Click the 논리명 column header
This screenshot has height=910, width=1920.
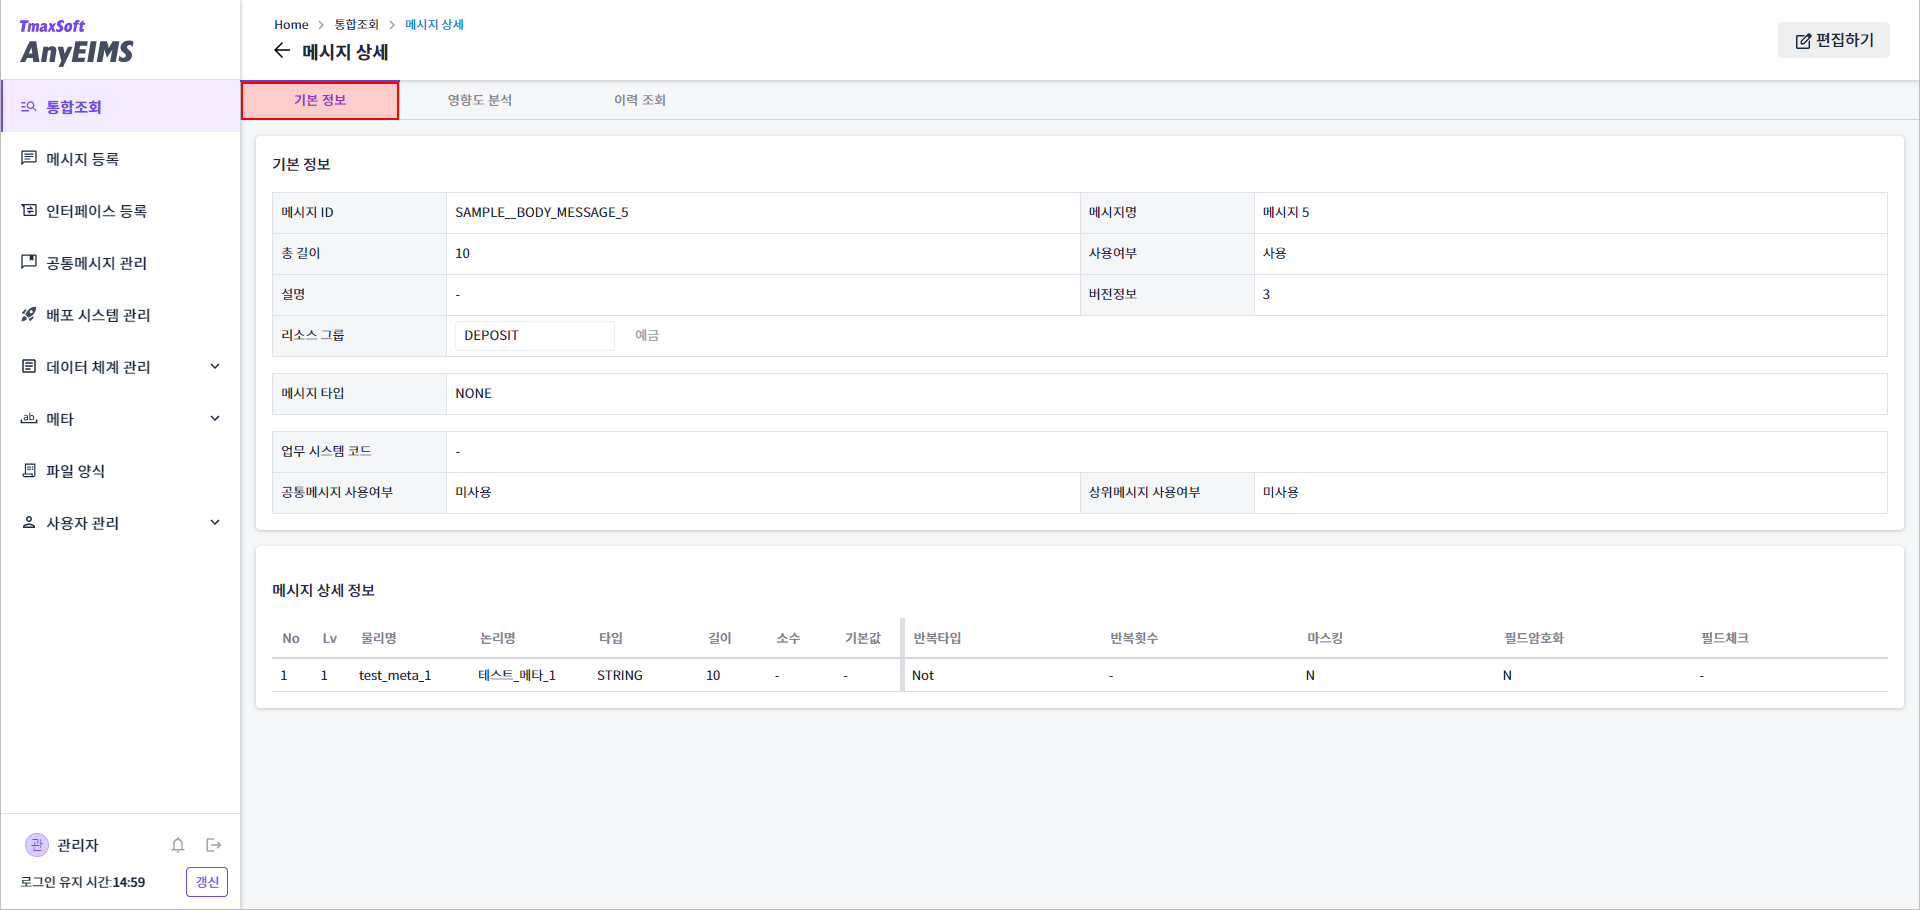tap(497, 638)
